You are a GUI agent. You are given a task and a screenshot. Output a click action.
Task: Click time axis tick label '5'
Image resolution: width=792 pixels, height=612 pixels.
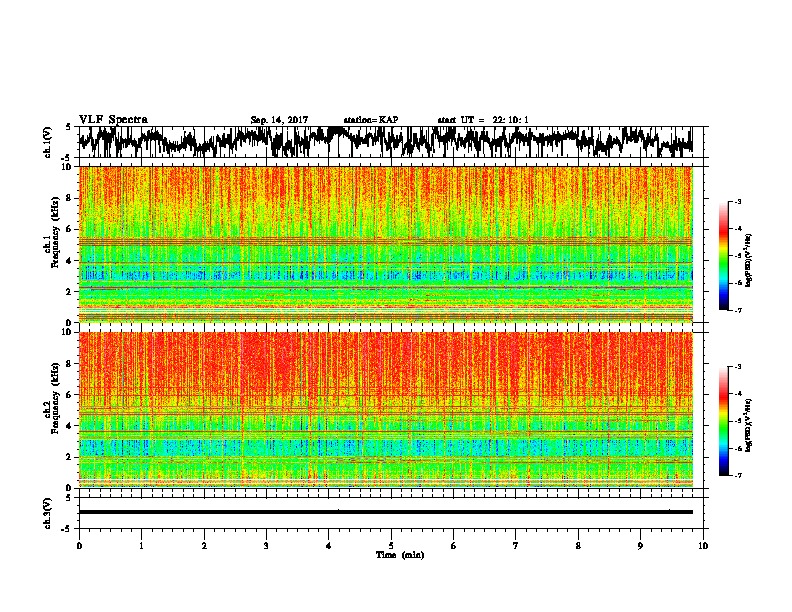click(x=391, y=546)
